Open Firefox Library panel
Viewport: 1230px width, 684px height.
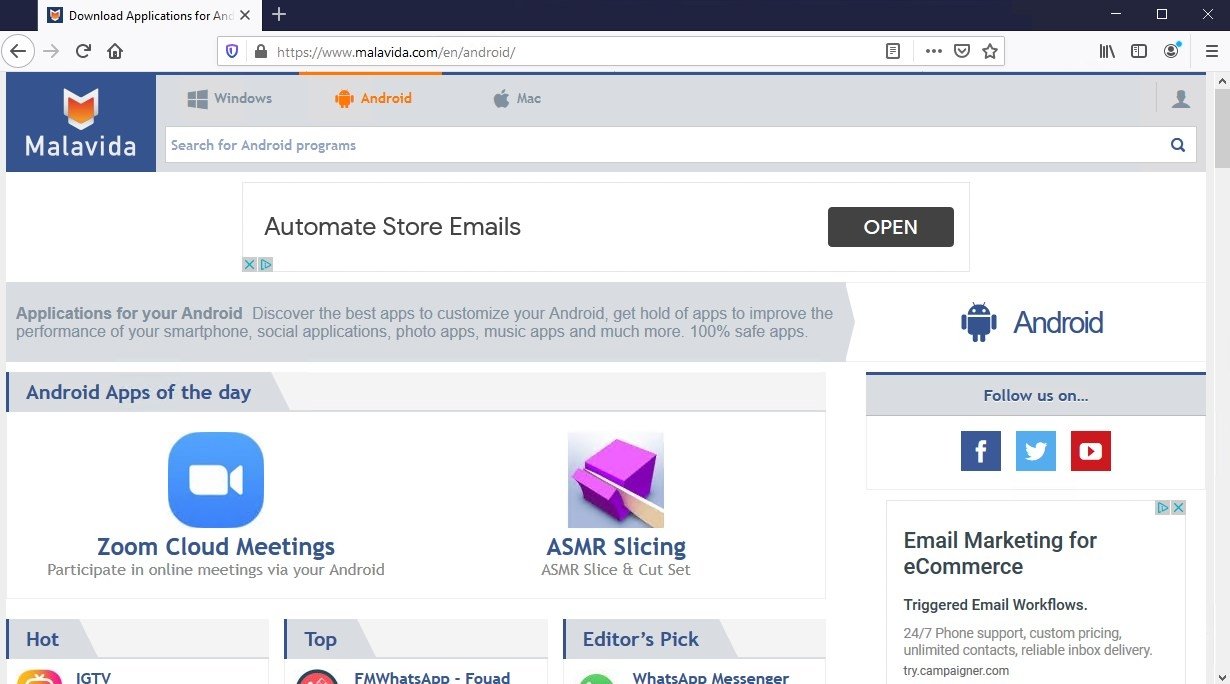1107,51
